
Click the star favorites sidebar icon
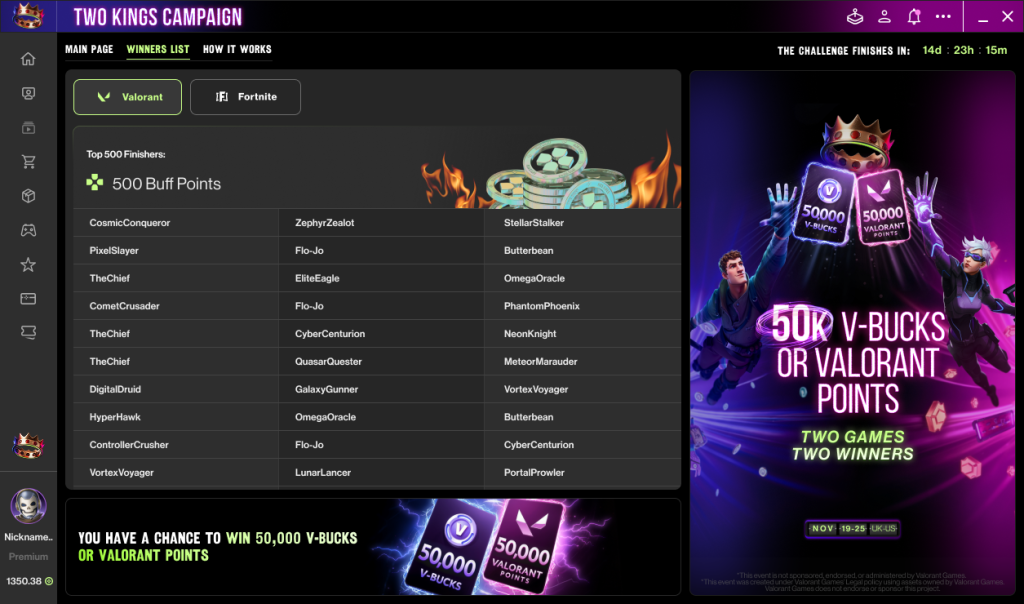pos(28,265)
